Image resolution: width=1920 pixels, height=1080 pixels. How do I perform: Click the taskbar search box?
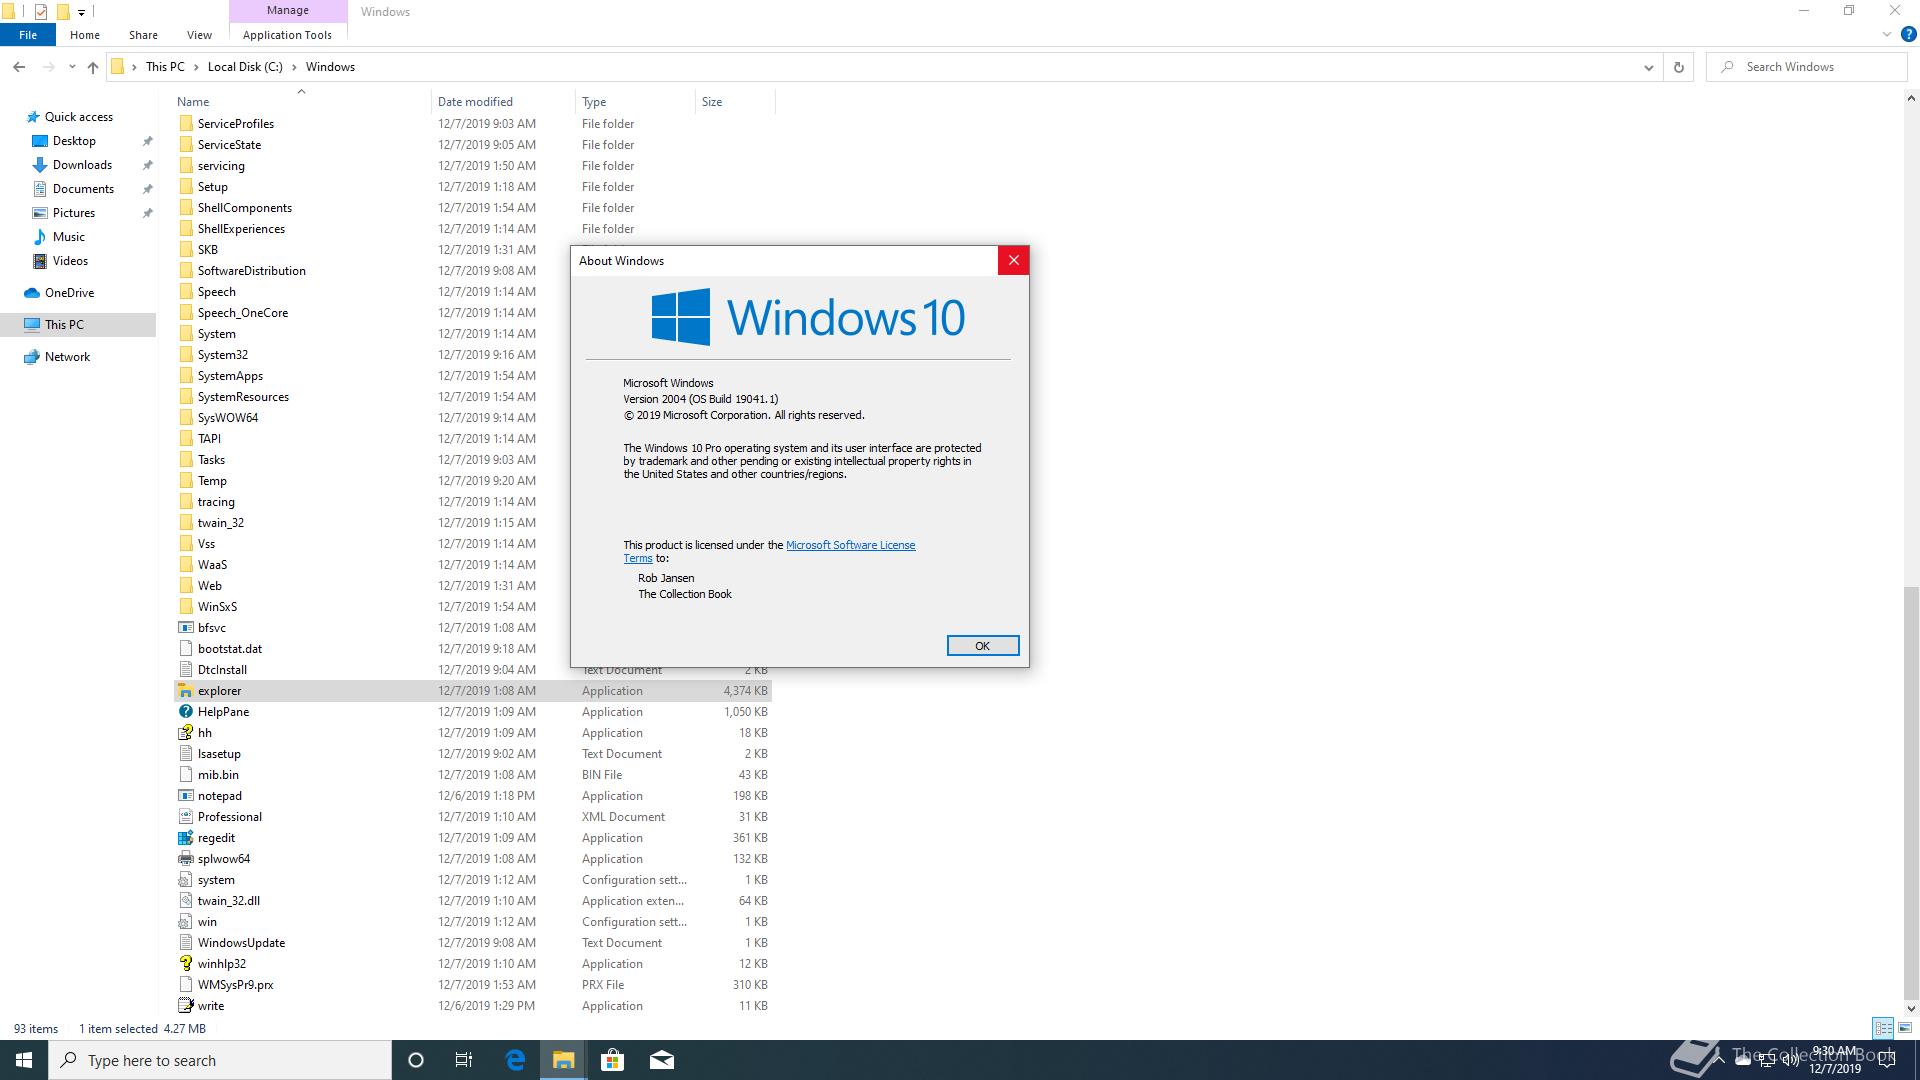click(x=220, y=1060)
